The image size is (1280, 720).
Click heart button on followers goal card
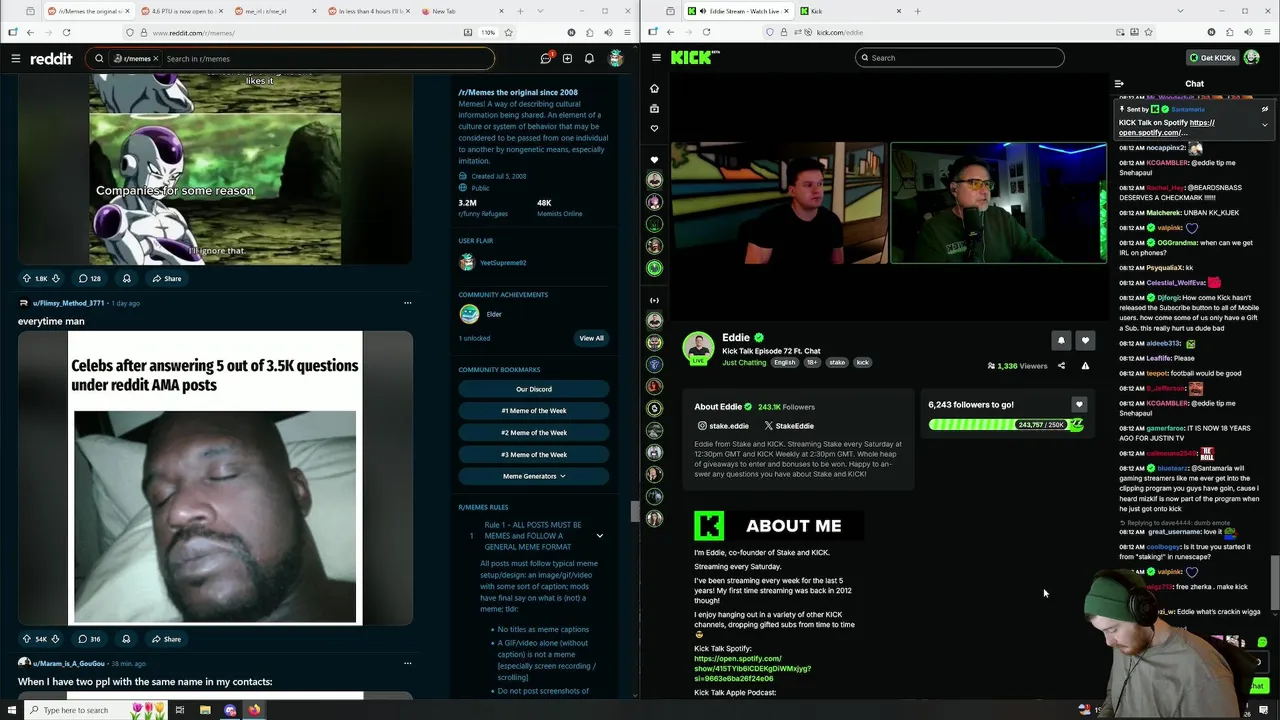click(x=1078, y=404)
